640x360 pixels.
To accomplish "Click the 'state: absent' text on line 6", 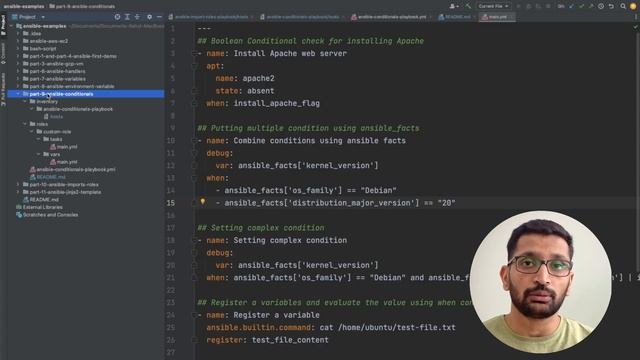I will [x=245, y=91].
